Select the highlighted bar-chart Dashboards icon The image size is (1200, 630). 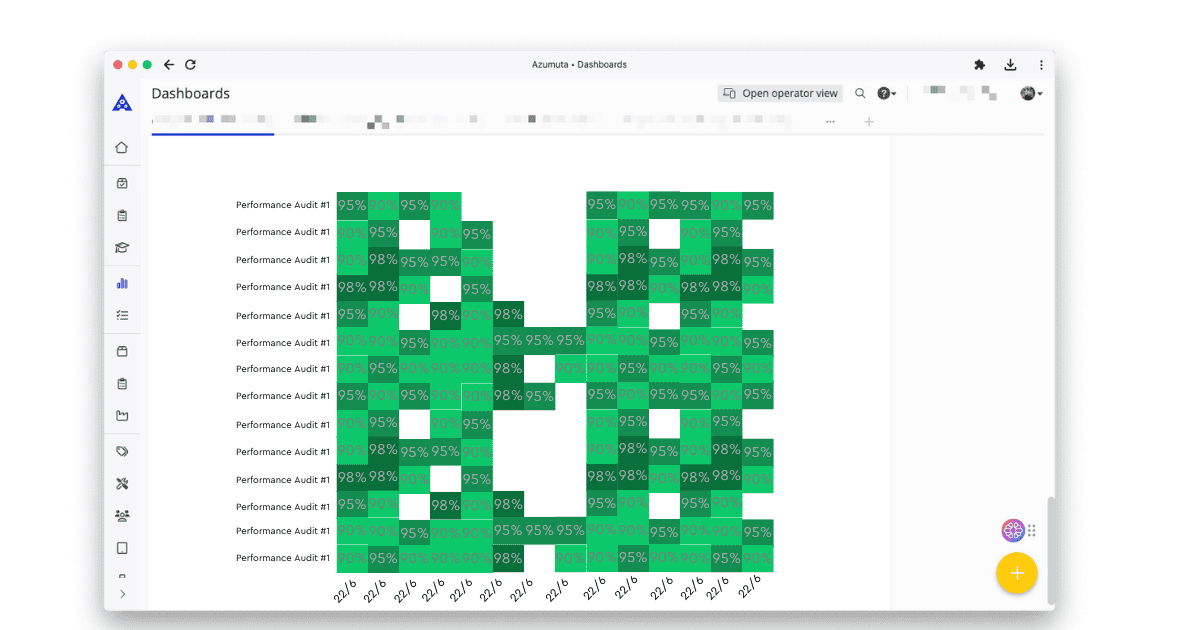click(x=122, y=283)
